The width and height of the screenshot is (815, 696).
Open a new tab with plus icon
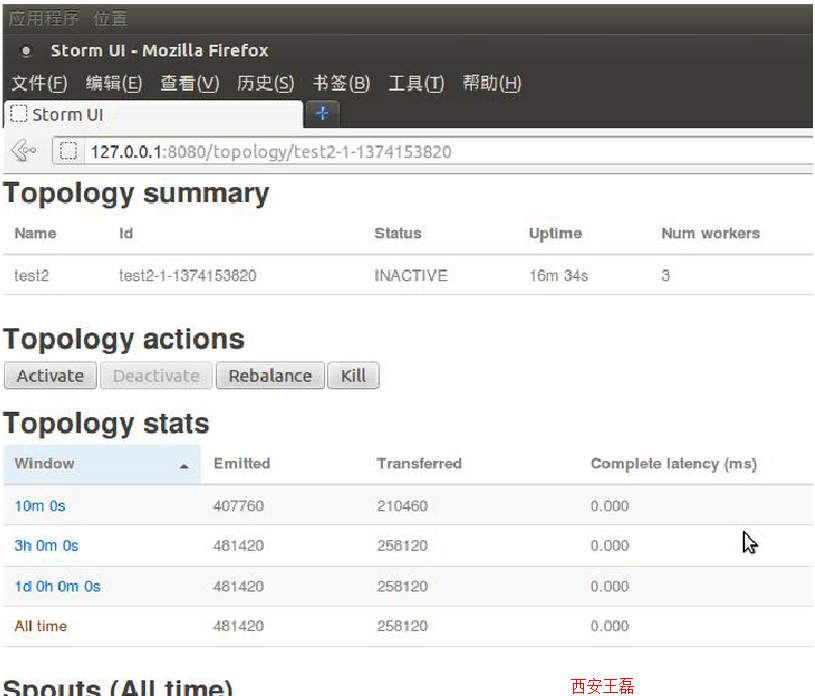[x=321, y=114]
